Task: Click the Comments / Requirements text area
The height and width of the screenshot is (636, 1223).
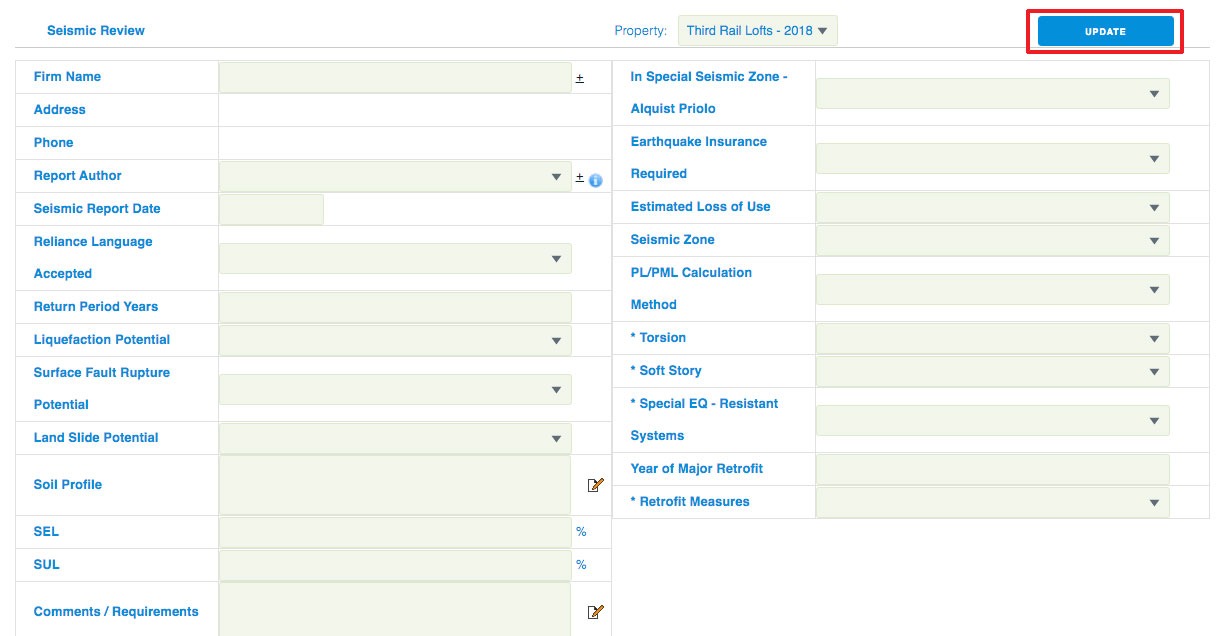Action: (395, 610)
